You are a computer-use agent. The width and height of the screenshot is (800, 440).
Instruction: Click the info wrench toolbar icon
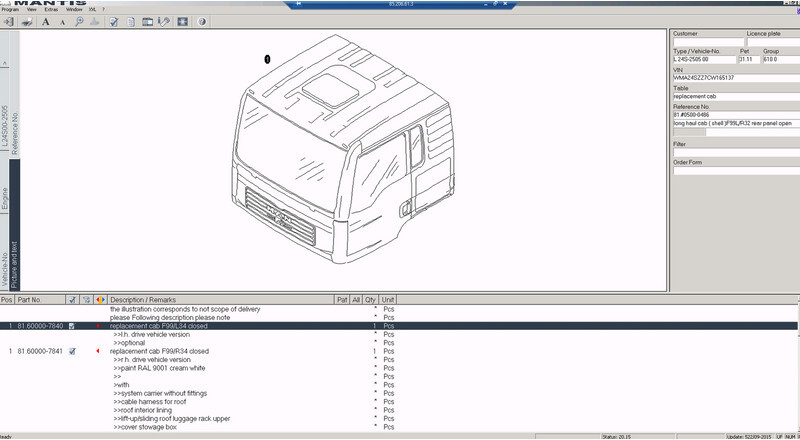[x=163, y=22]
